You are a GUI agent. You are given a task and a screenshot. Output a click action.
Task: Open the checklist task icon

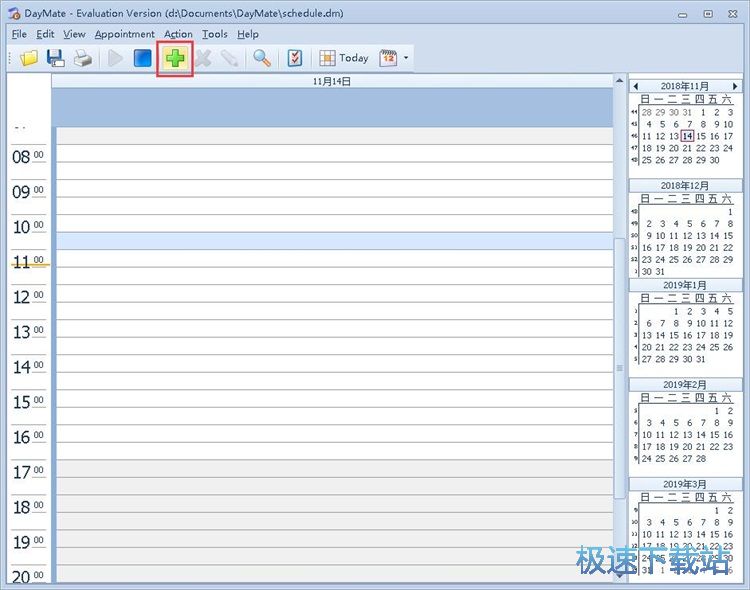[x=294, y=58]
